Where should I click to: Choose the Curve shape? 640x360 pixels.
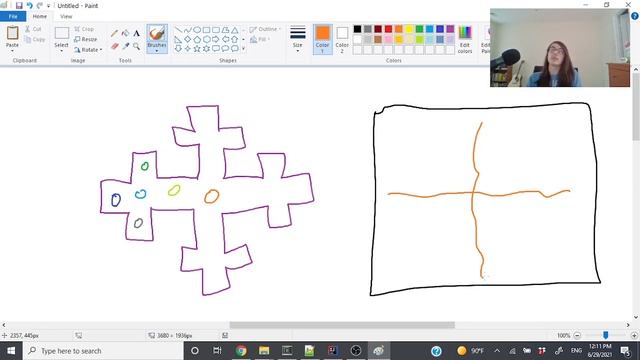[x=188, y=30]
